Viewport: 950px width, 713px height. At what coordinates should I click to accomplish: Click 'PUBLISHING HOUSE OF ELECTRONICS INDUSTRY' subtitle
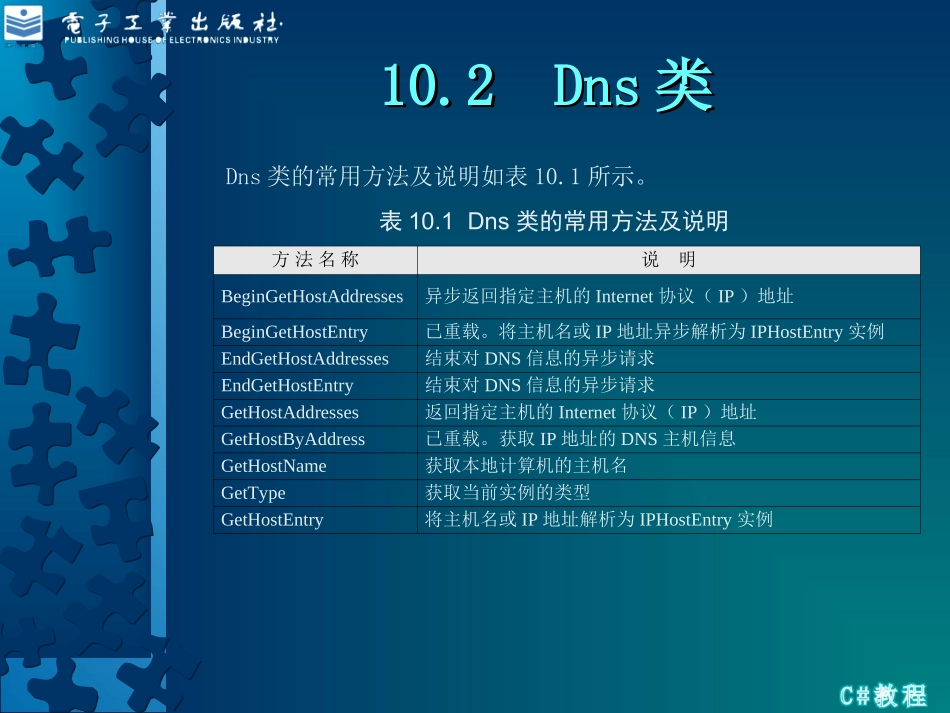(x=171, y=40)
